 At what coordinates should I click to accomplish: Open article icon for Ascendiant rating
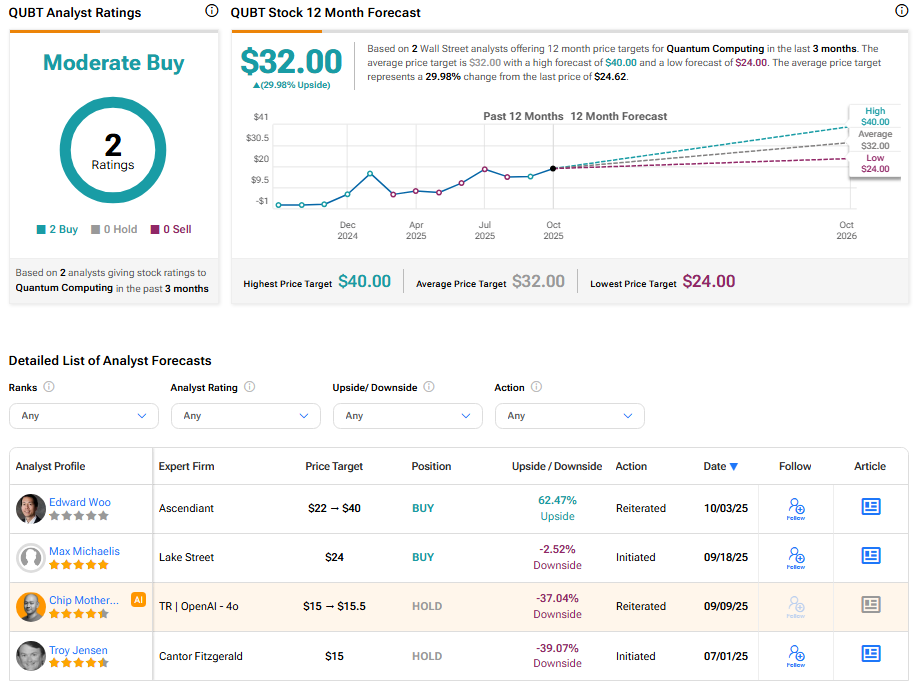pyautogui.click(x=870, y=507)
